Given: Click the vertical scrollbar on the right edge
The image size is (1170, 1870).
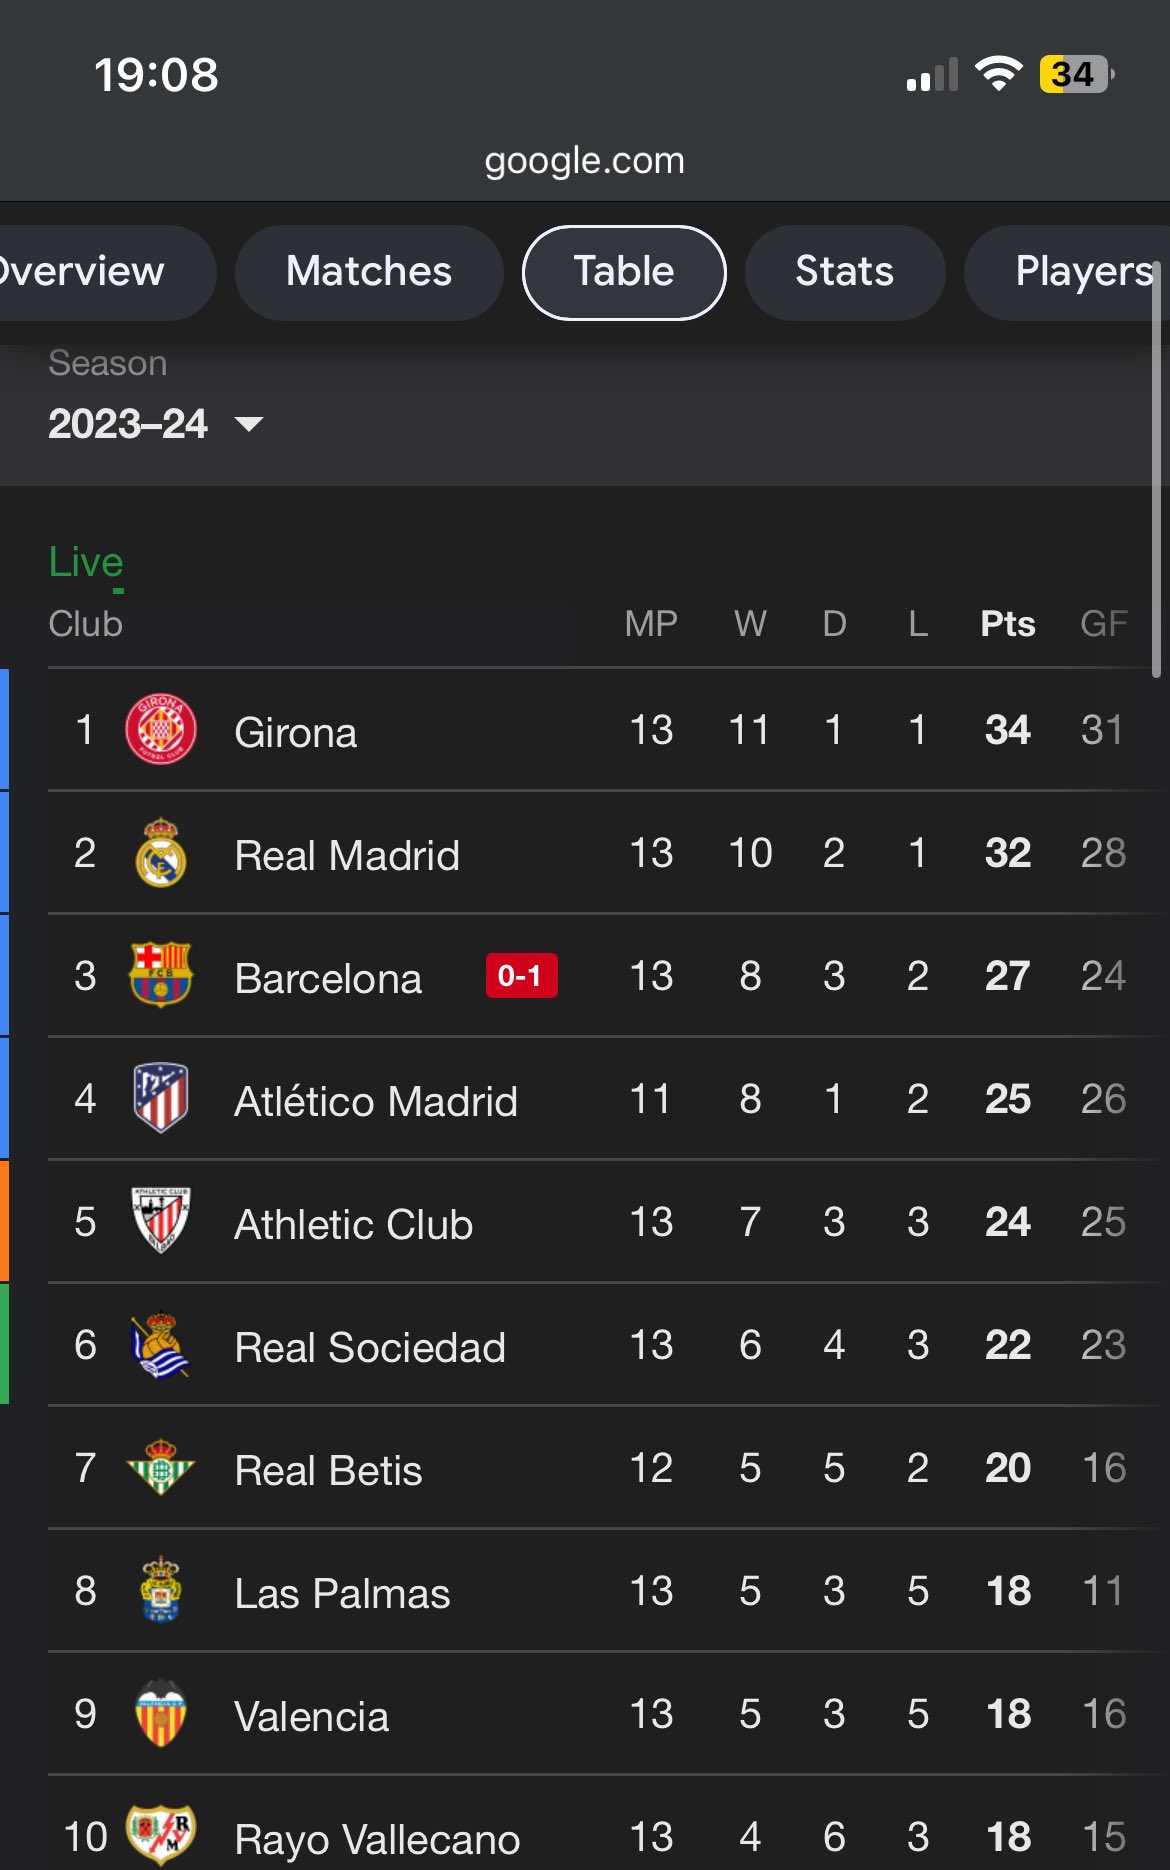Looking at the screenshot, I should (1157, 470).
